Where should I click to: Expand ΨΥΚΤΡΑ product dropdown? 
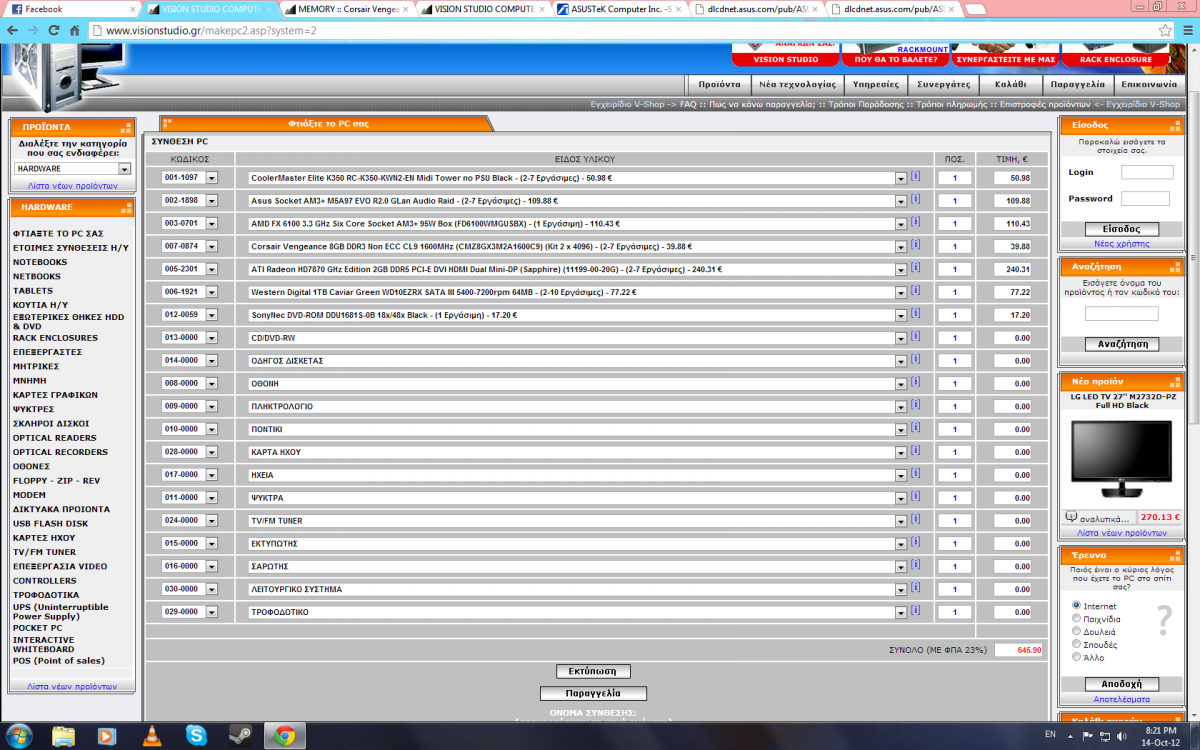coord(901,498)
